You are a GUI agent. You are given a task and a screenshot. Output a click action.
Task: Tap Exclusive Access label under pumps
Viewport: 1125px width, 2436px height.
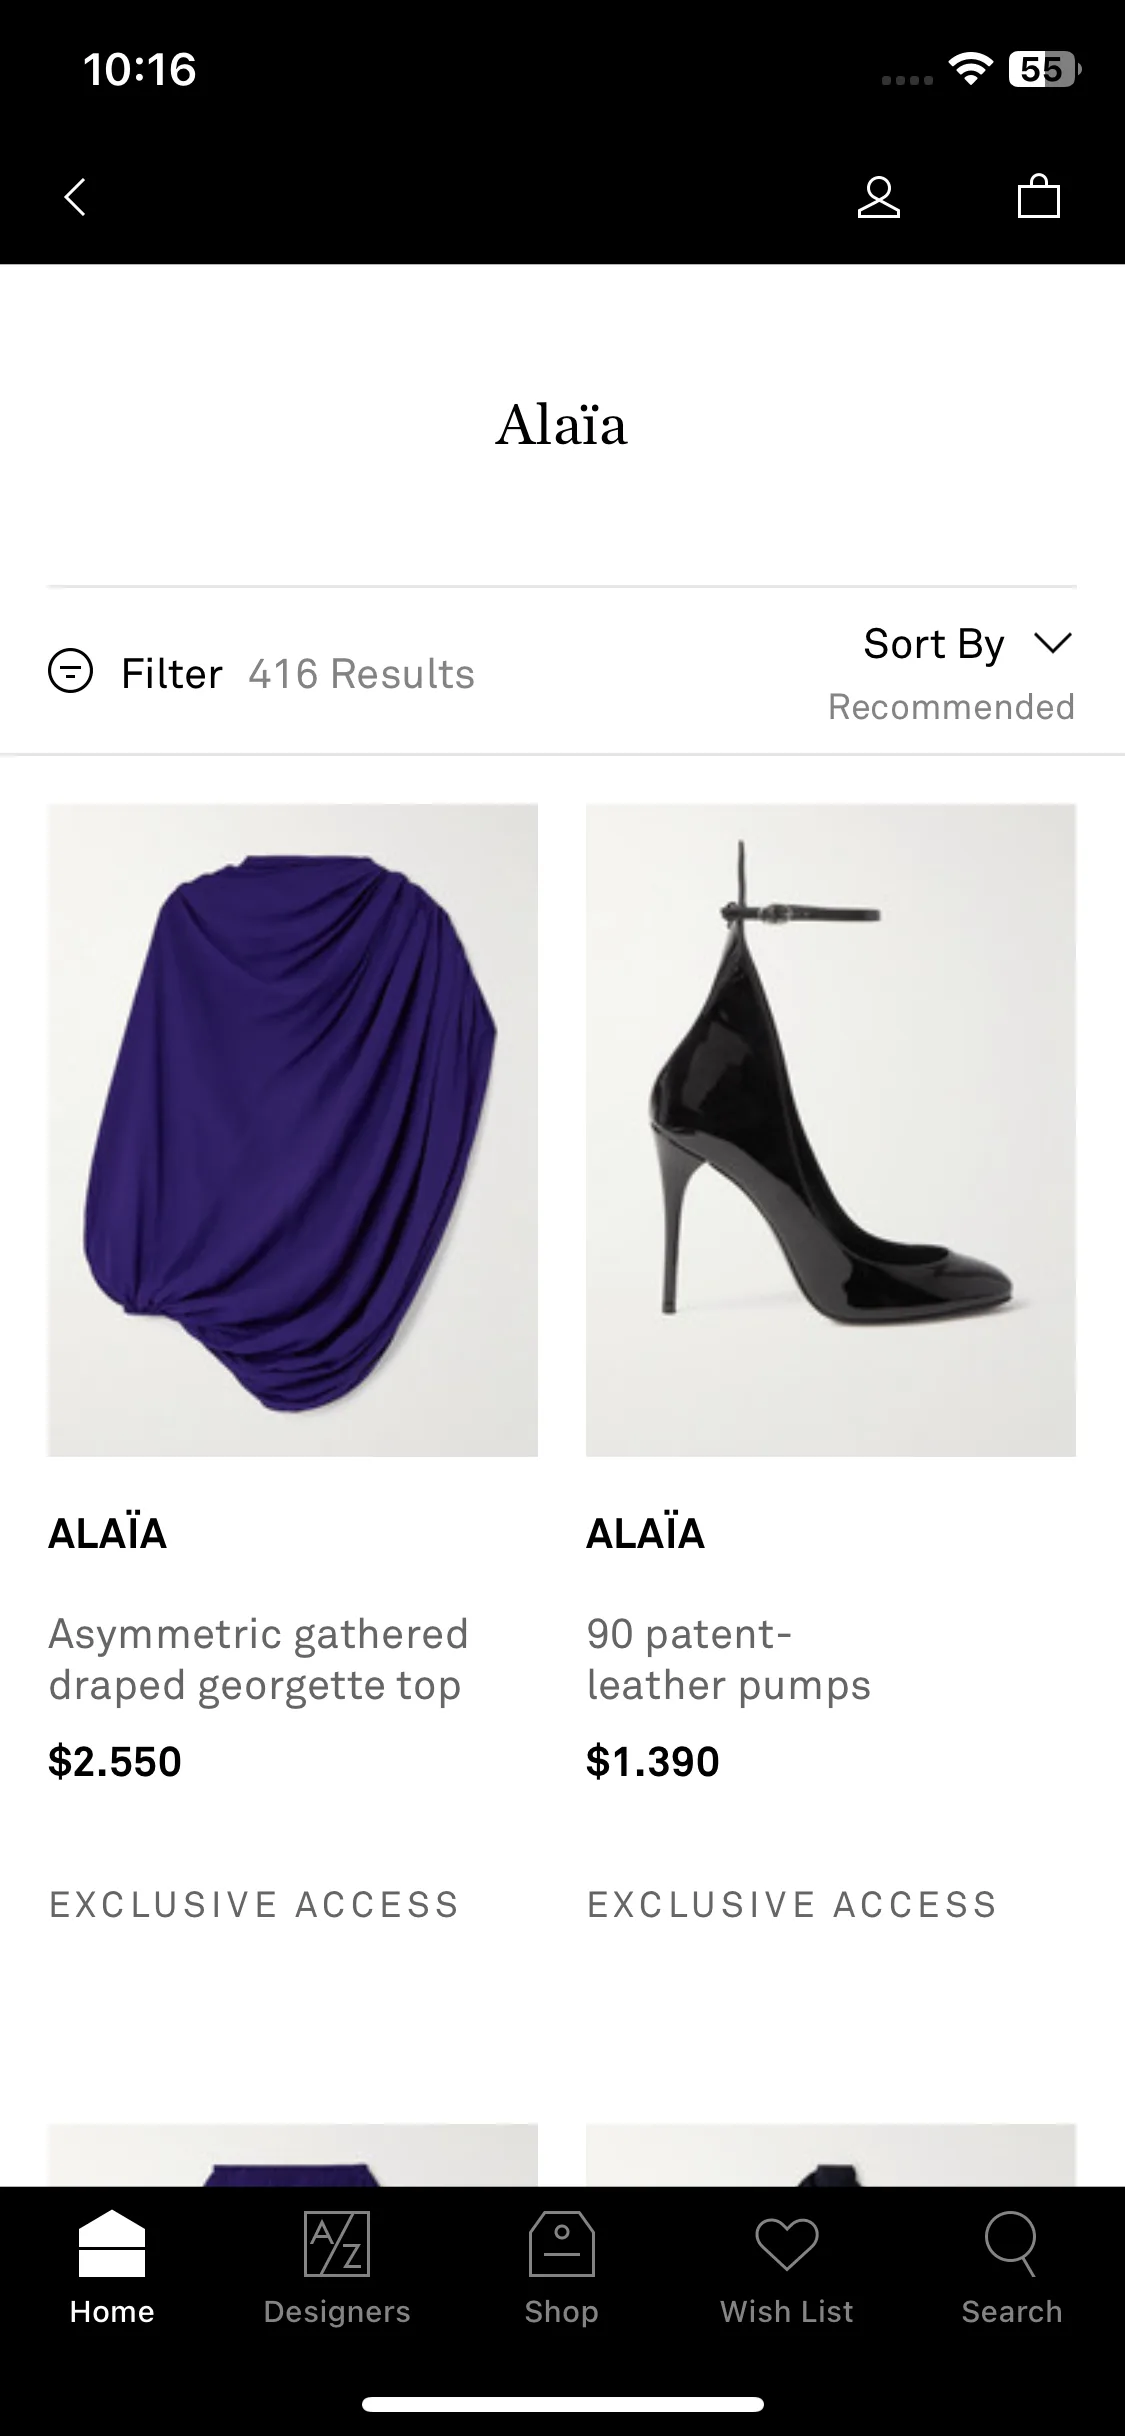(x=792, y=1905)
